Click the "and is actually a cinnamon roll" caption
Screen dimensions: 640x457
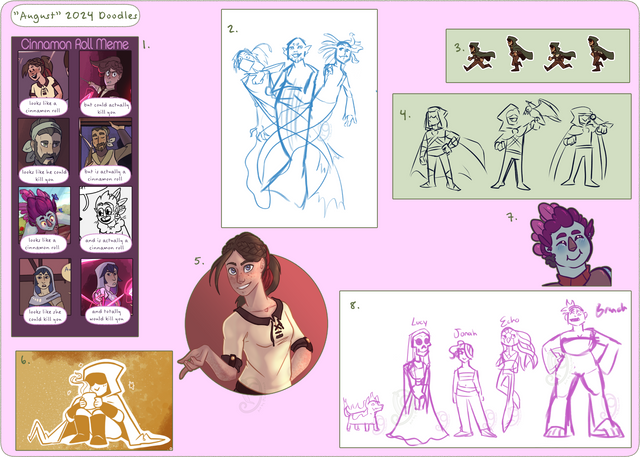click(x=106, y=243)
